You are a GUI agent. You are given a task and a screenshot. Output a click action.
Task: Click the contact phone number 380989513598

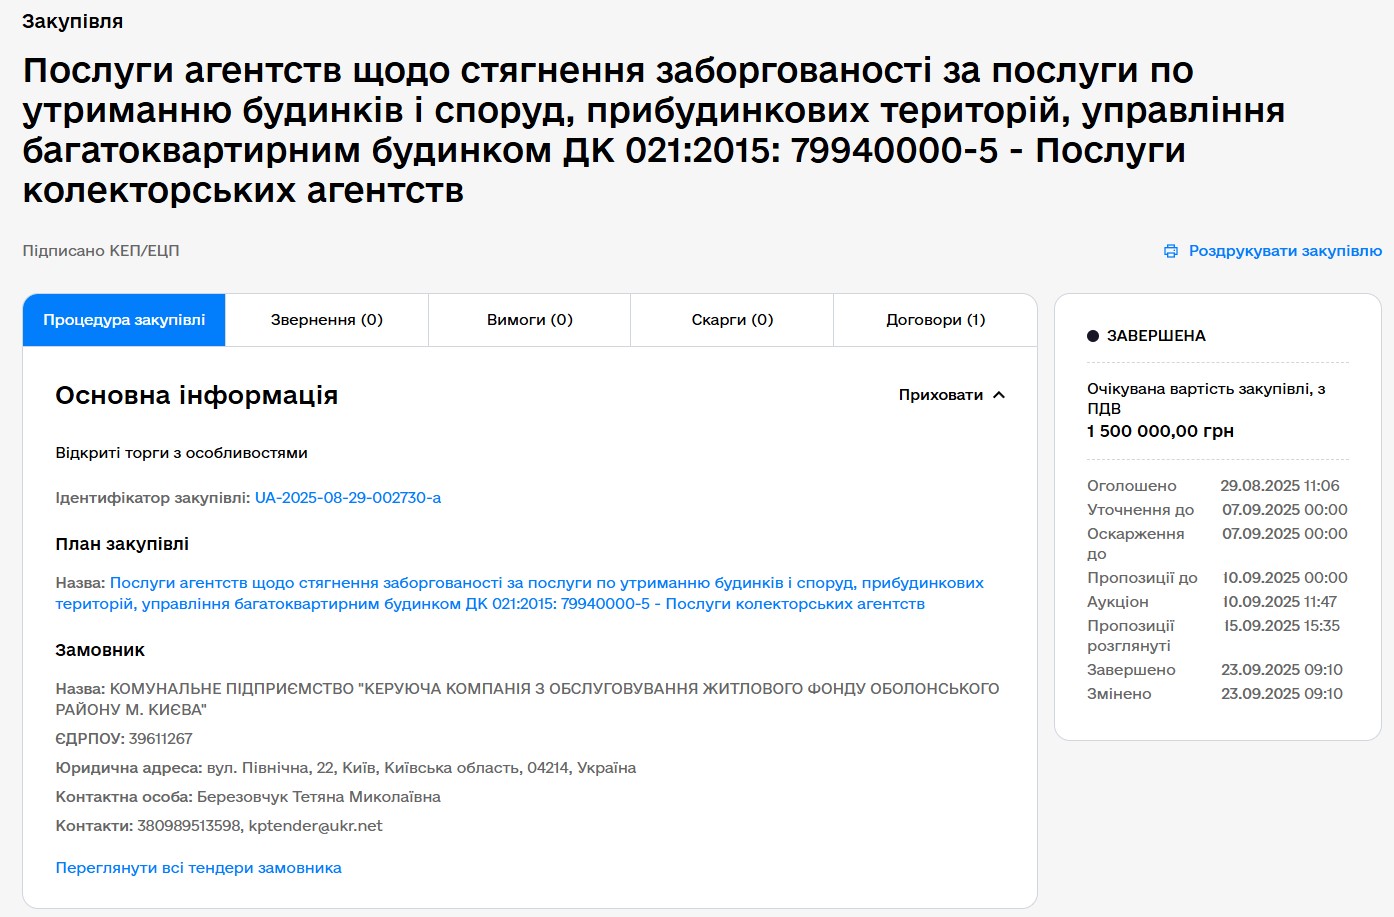[189, 826]
